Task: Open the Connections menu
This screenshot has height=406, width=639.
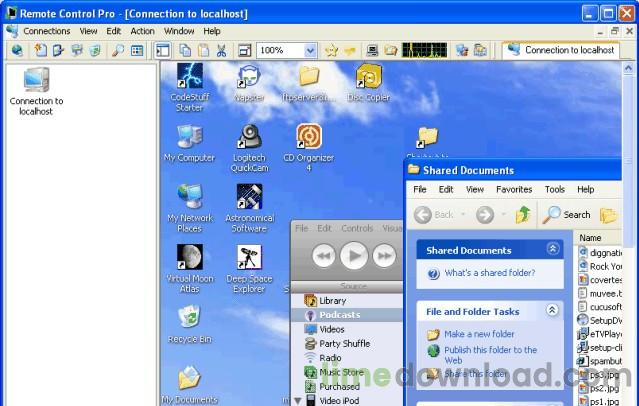Action: tap(46, 31)
